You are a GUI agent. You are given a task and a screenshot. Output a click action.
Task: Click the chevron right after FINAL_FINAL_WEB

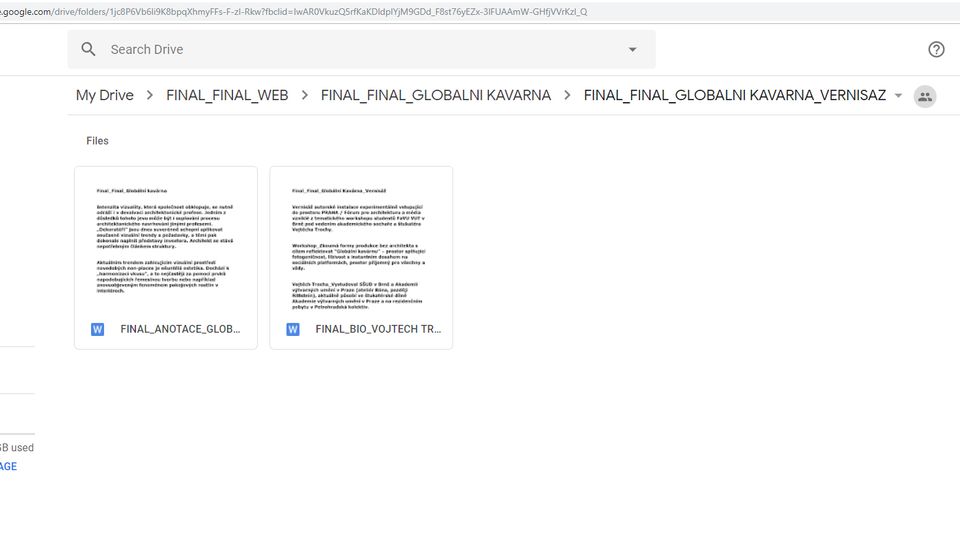click(x=304, y=96)
